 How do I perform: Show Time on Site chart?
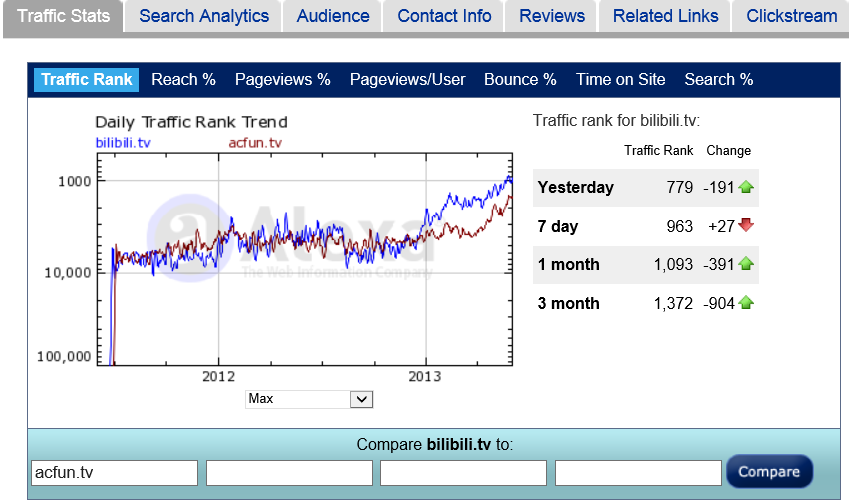click(x=620, y=80)
